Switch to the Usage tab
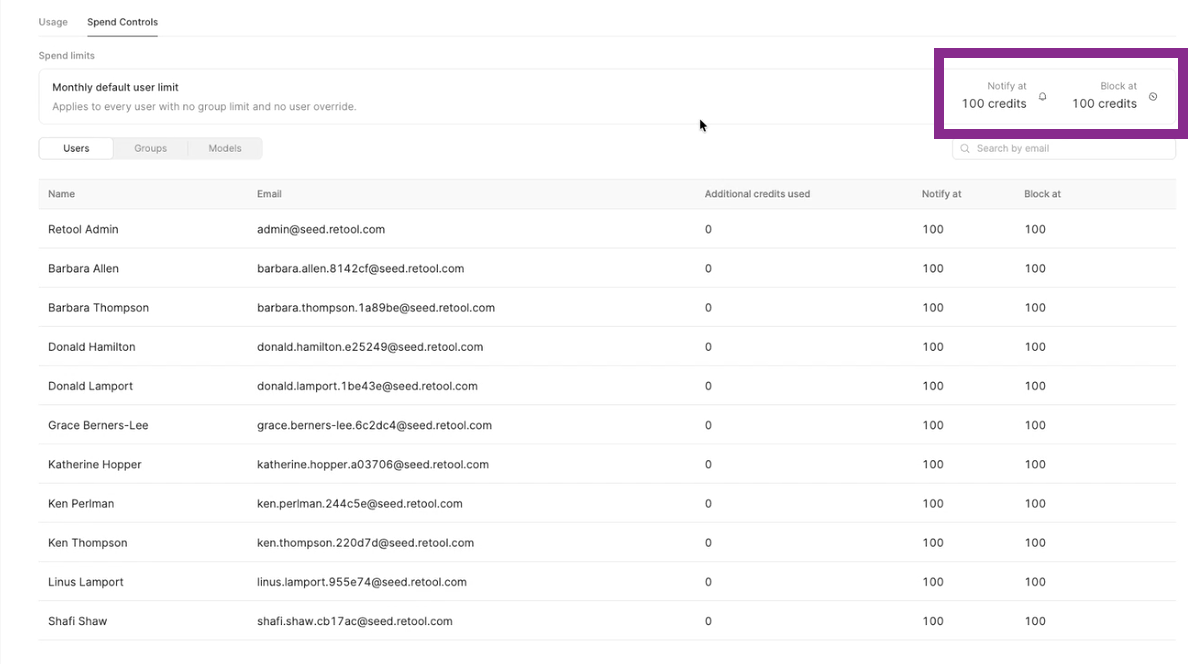Screen dimensions: 1196x664 pyautogui.click(x=53, y=22)
